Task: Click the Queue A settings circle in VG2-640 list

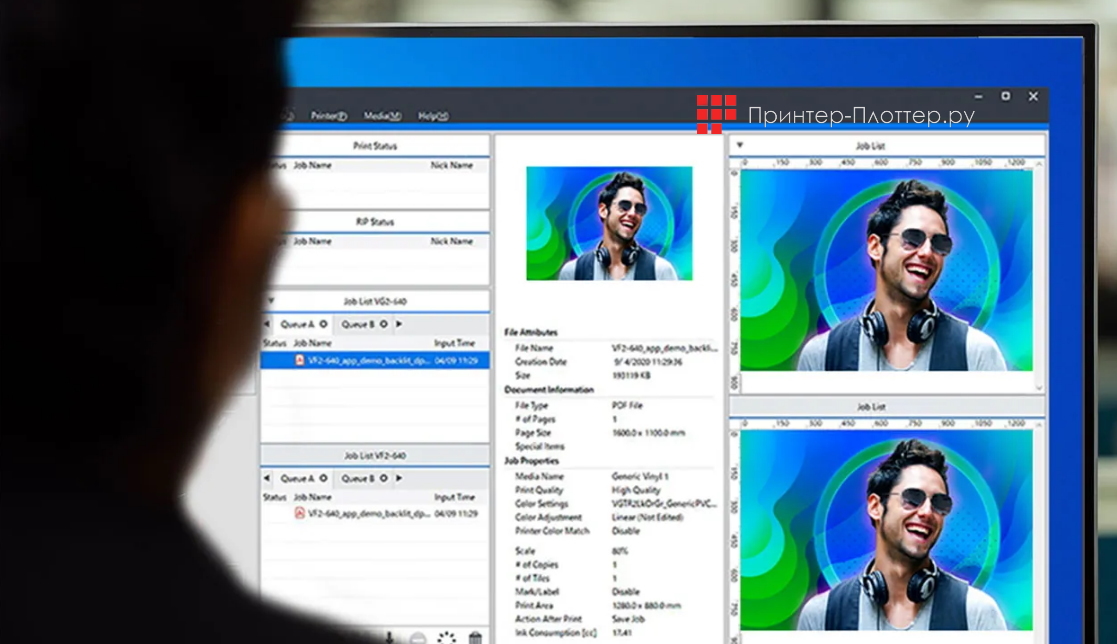Action: click(x=323, y=324)
